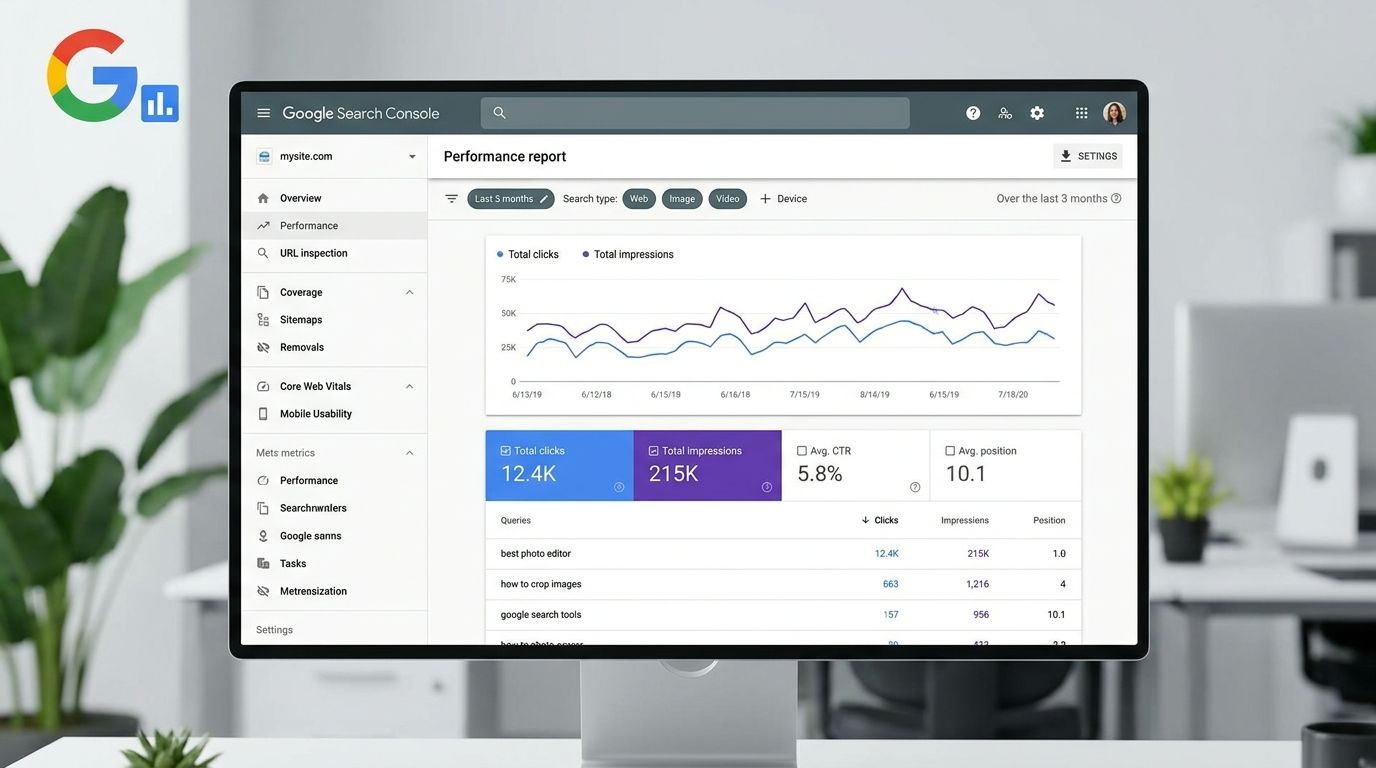
Task: Open the hamburger navigation menu
Action: [x=263, y=113]
